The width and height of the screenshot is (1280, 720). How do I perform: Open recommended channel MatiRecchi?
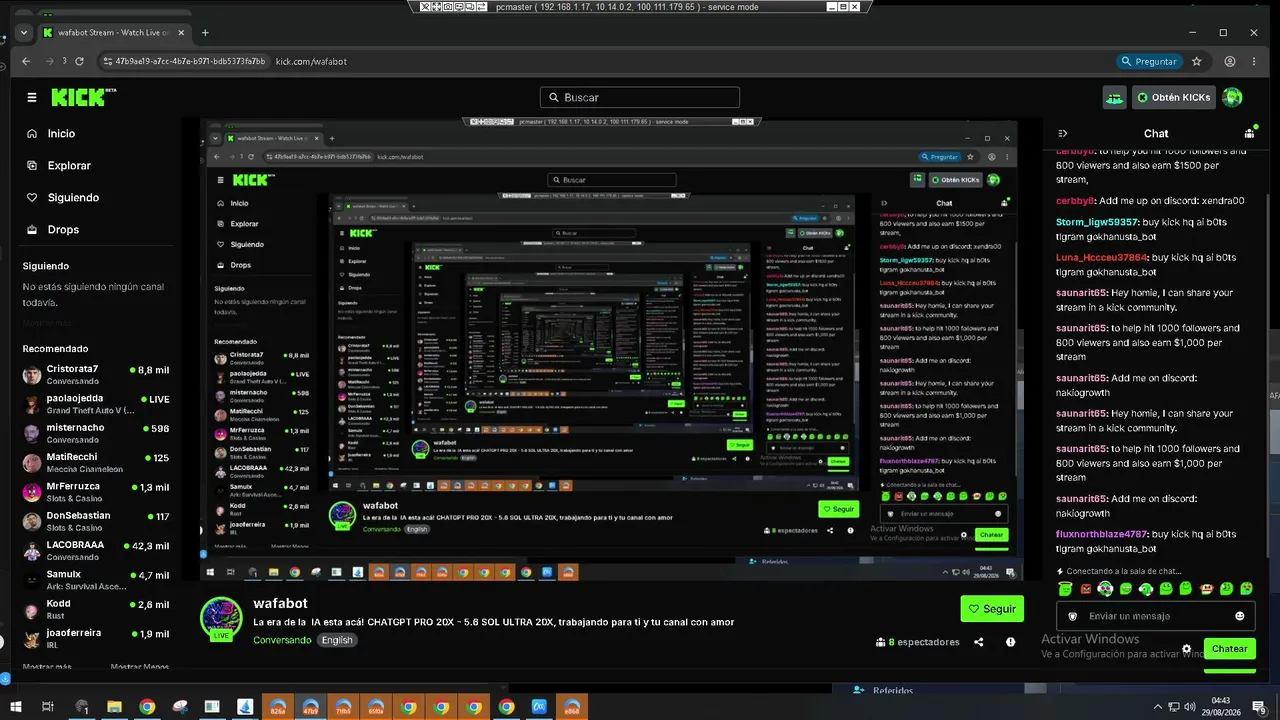pyautogui.click(x=96, y=462)
